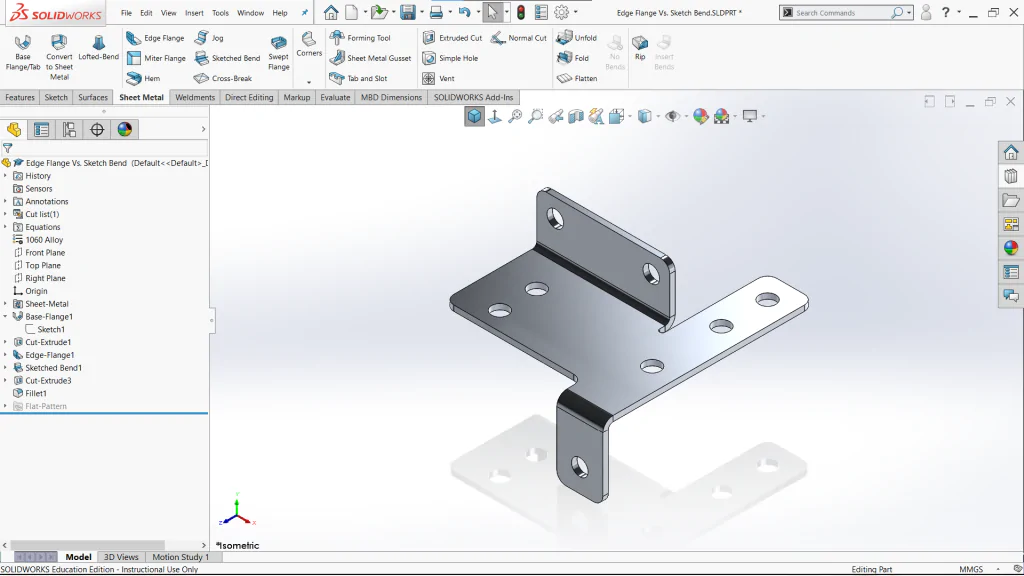Select the Lofted-Bend tool
1024x576 pixels.
pos(99,48)
